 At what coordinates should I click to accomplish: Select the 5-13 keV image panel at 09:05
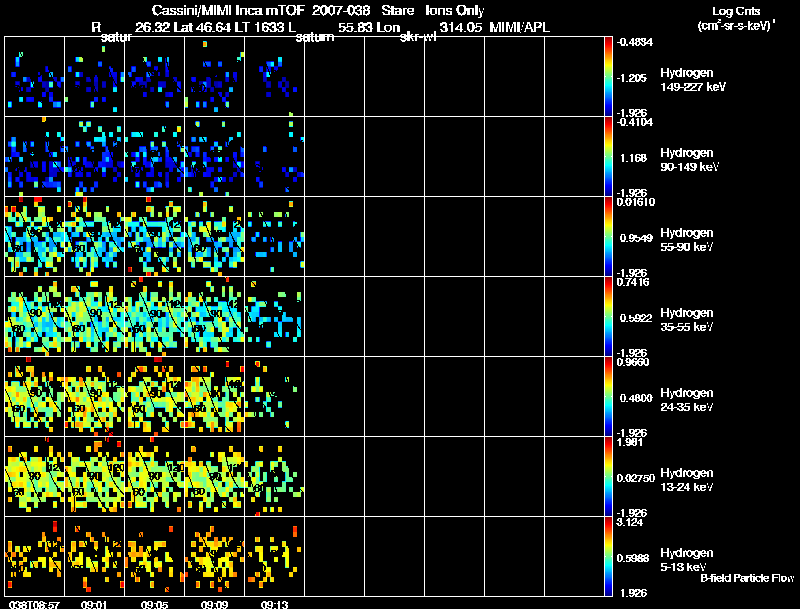[x=155, y=557]
